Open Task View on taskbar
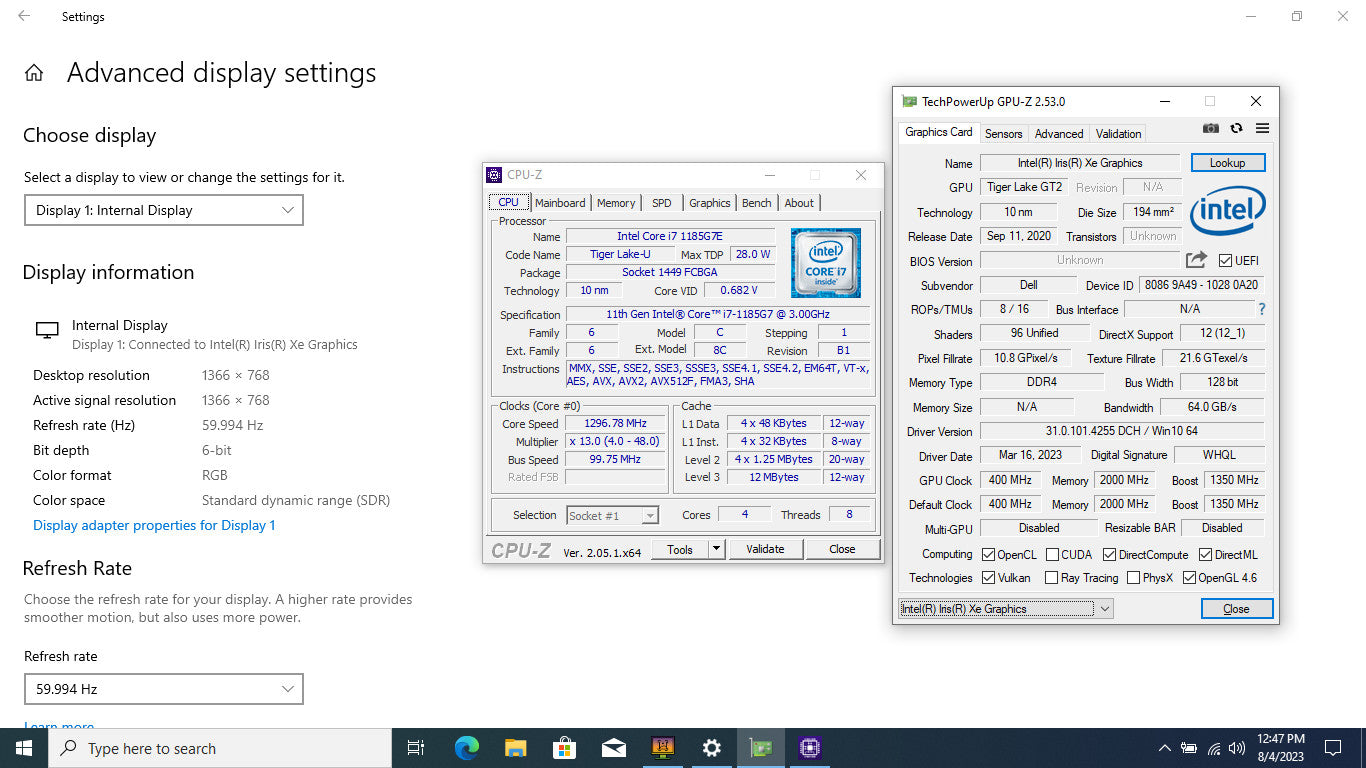 pos(416,748)
